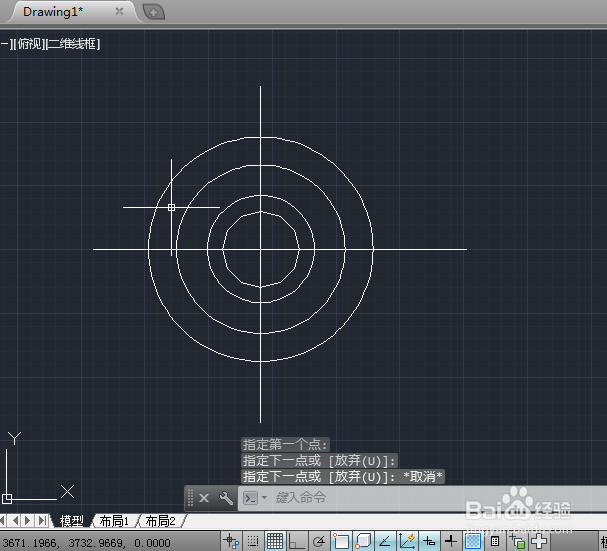607x551 pixels.
Task: Open the [-] viewport controls menu
Action: 5,44
